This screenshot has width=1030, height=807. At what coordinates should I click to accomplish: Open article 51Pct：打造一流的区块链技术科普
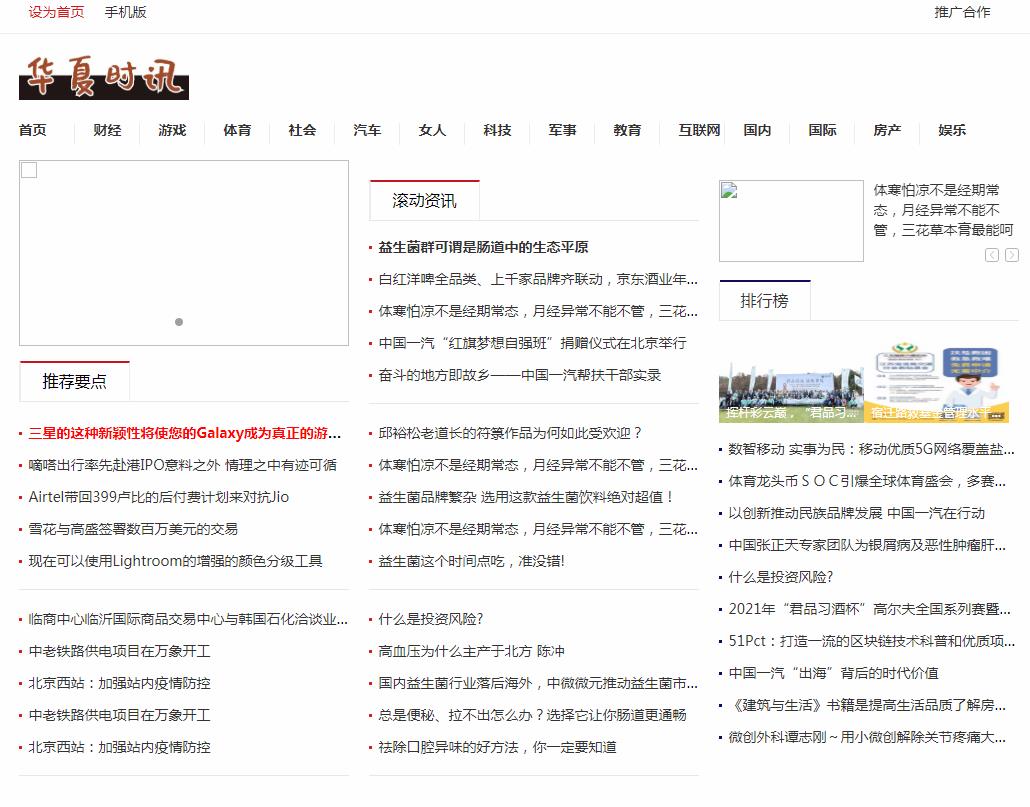point(872,641)
